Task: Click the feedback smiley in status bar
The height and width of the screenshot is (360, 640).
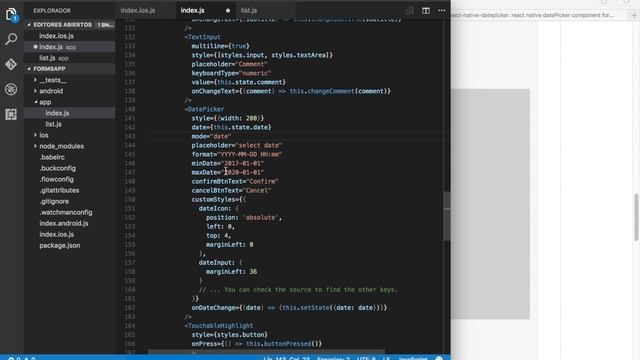Action: point(439,358)
